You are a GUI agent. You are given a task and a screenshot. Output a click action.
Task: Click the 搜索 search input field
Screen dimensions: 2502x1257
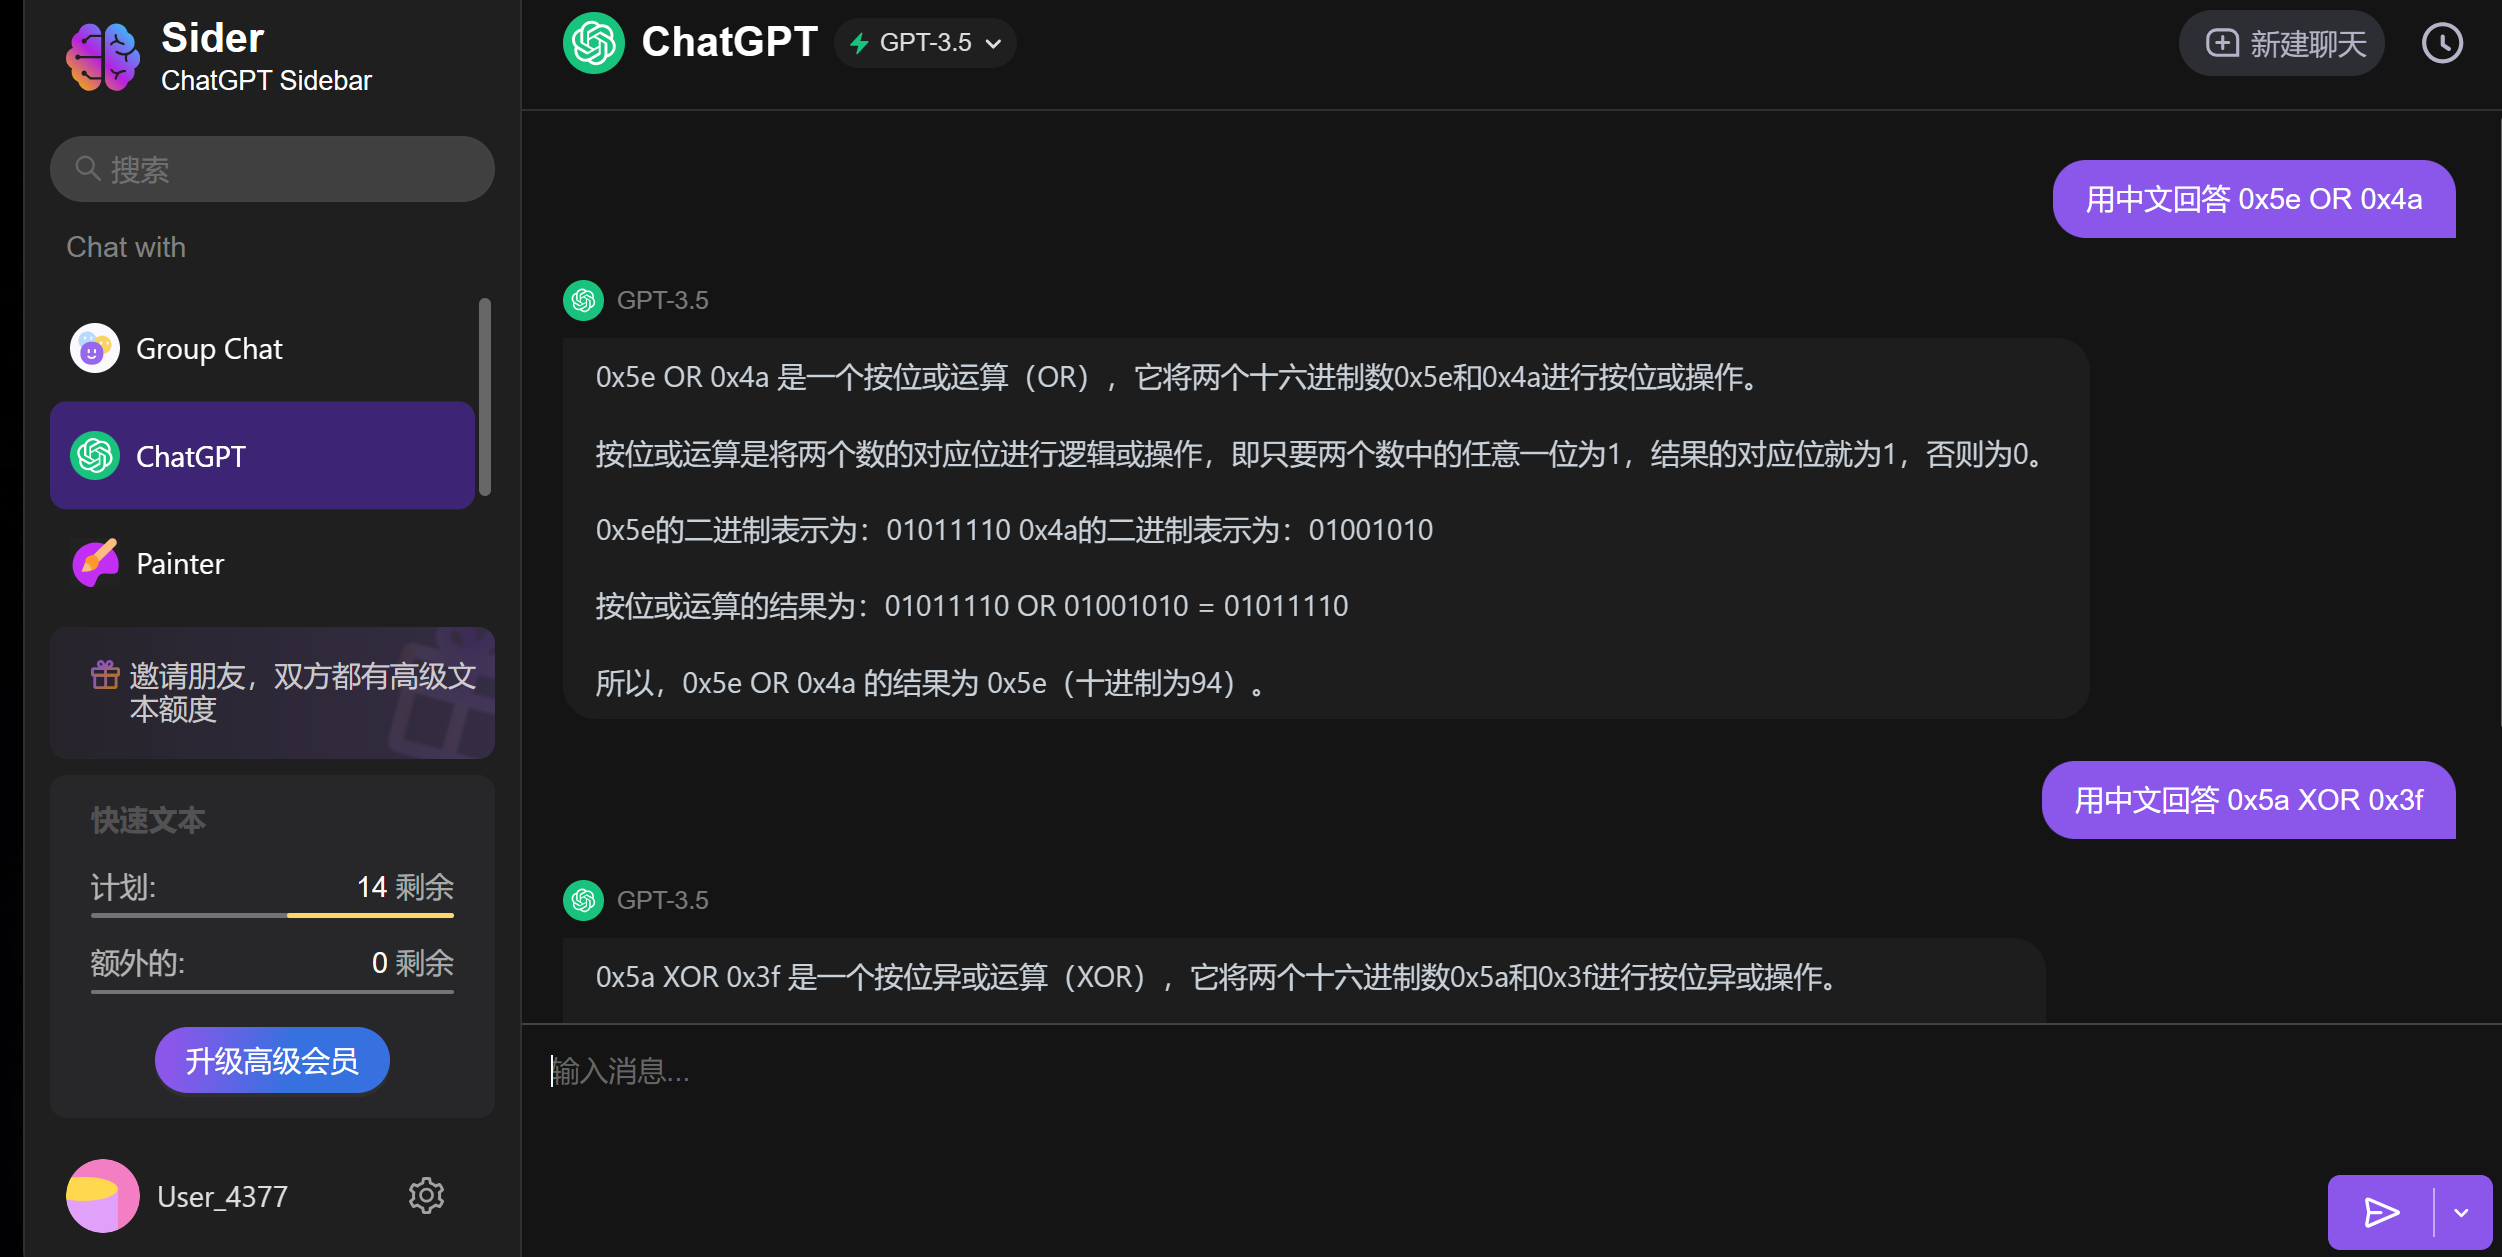click(272, 168)
